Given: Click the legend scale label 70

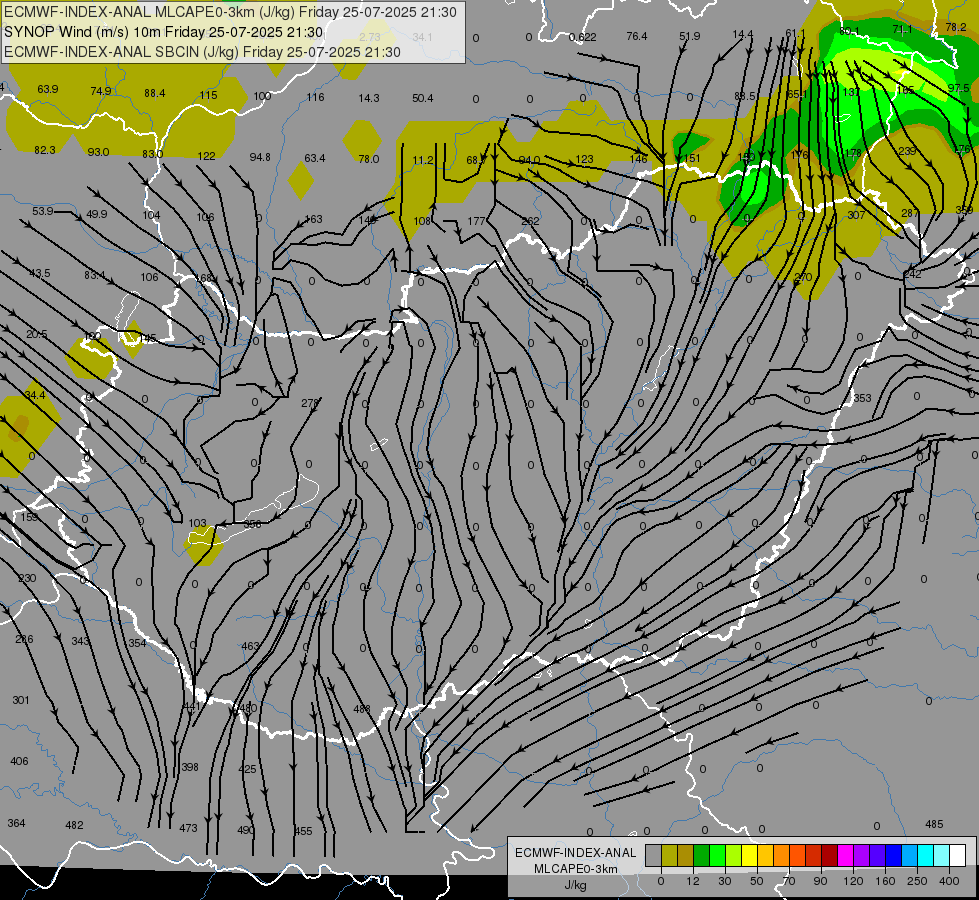Looking at the screenshot, I should 789,881.
